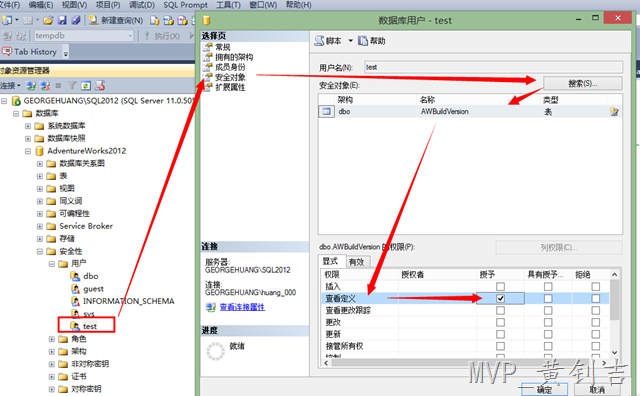This screenshot has width=640, height=396.
Task: Open the Tab History panel
Action: pos(30,52)
